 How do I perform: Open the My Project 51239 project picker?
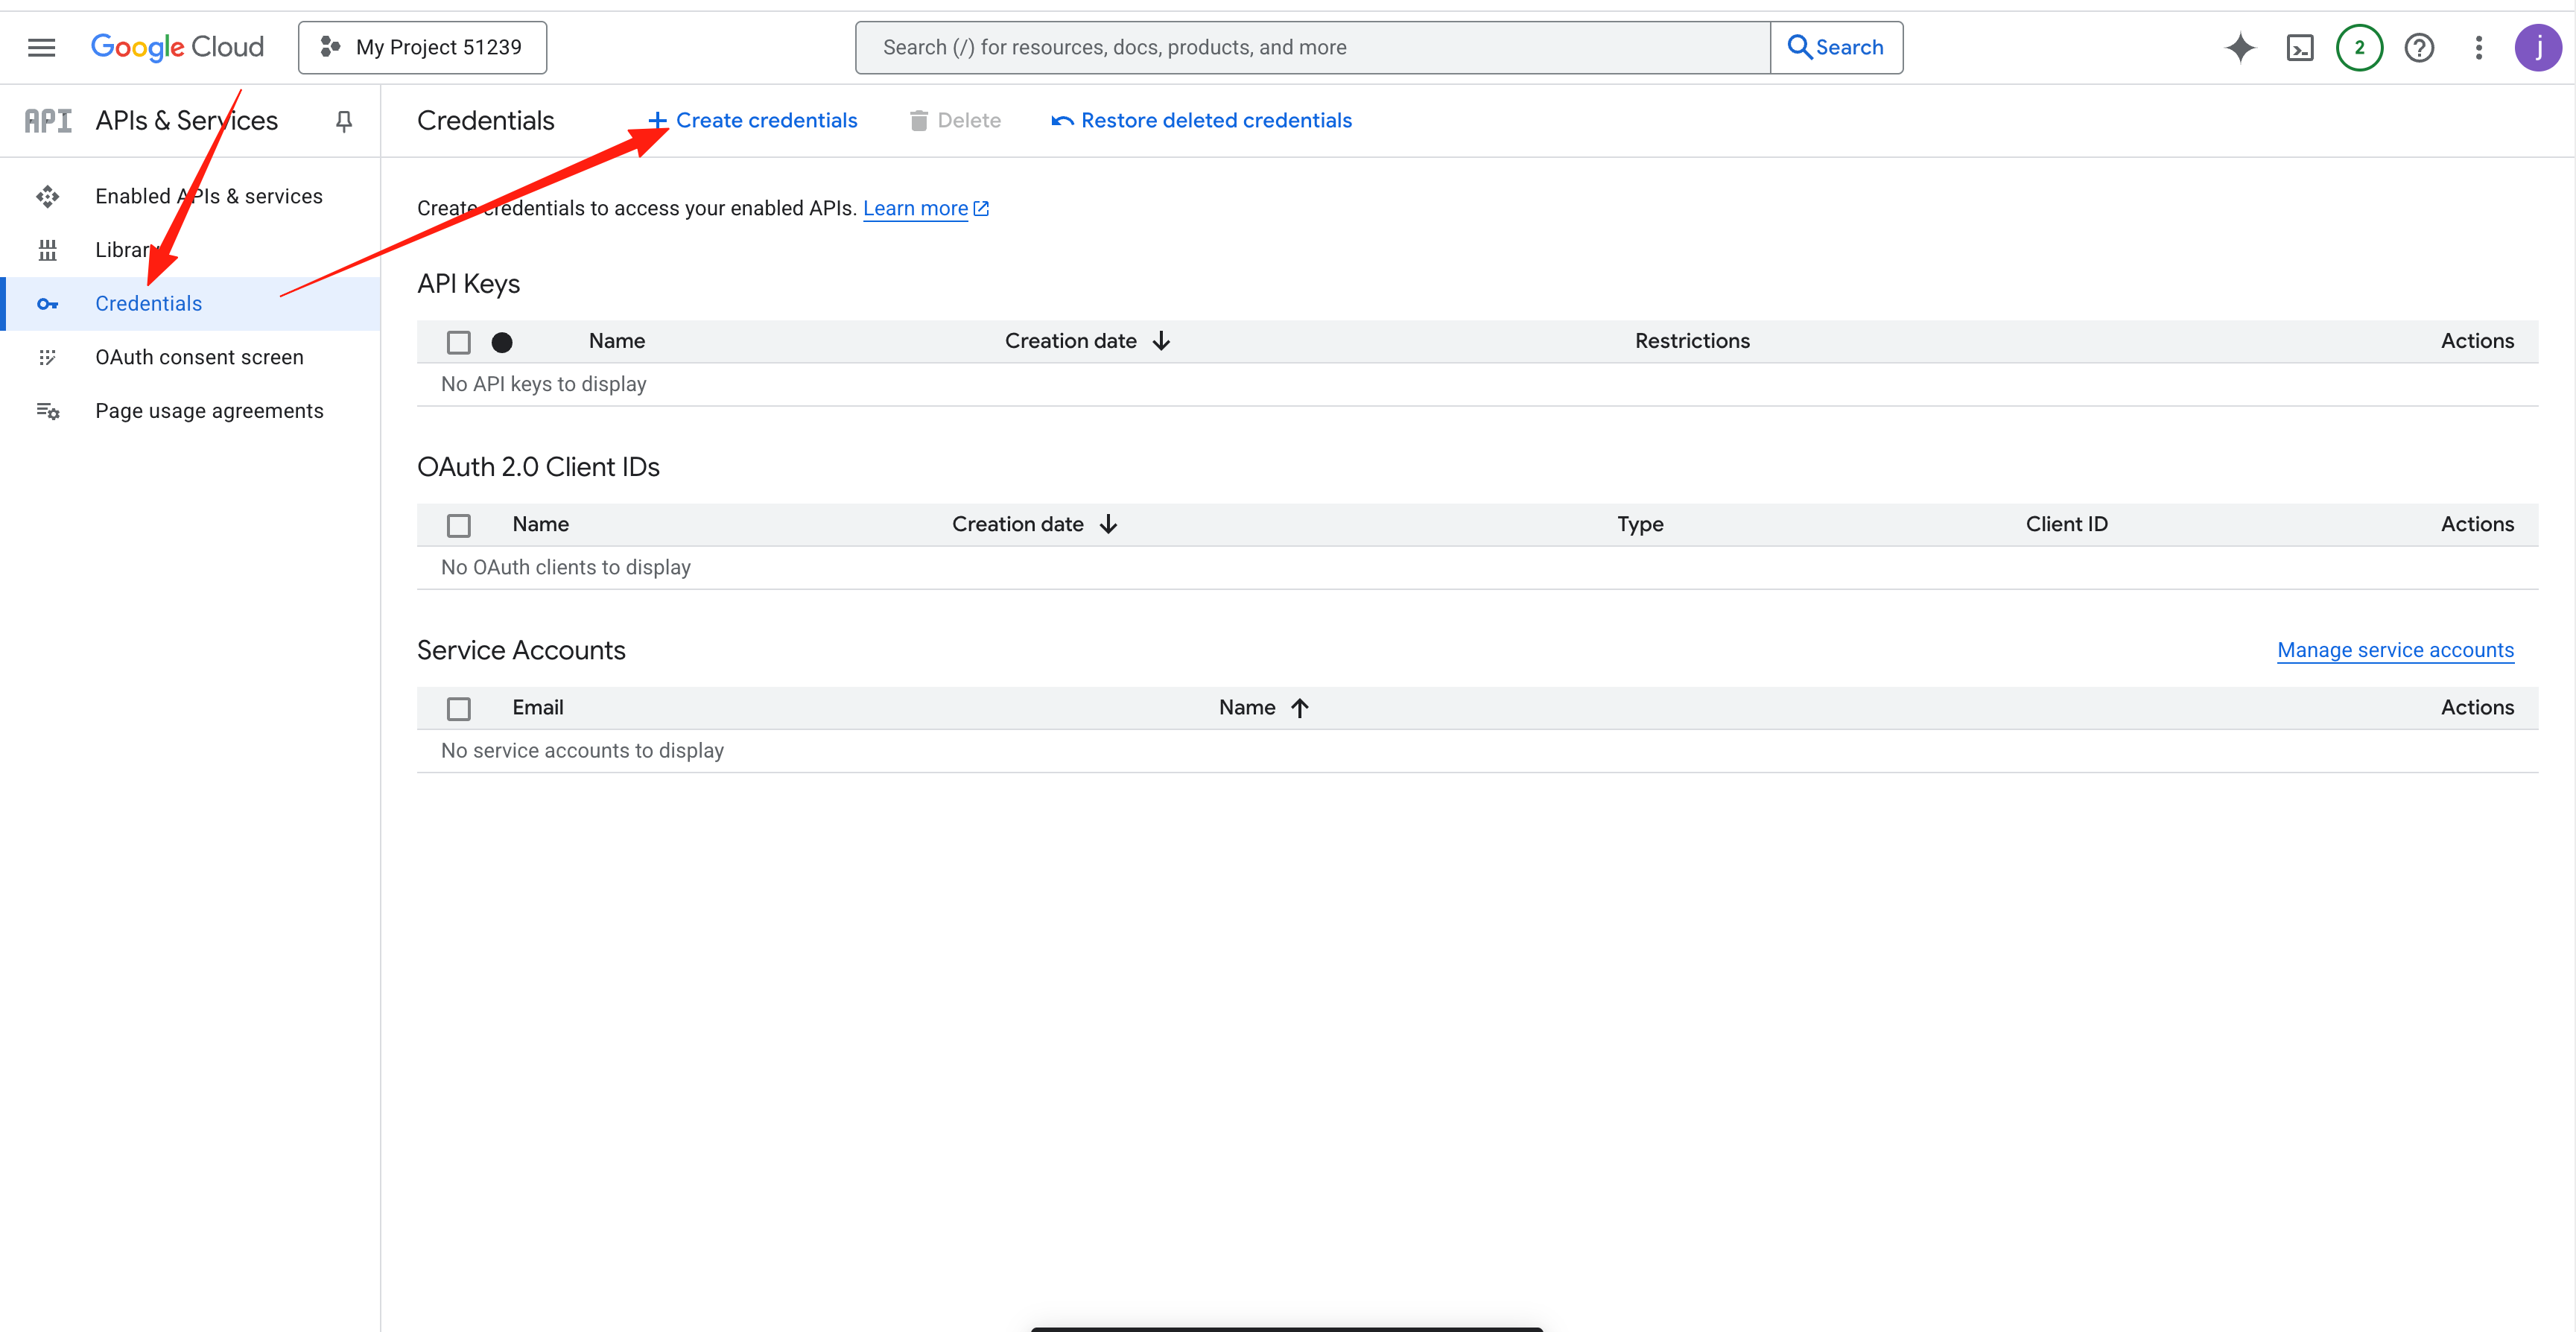tap(422, 47)
